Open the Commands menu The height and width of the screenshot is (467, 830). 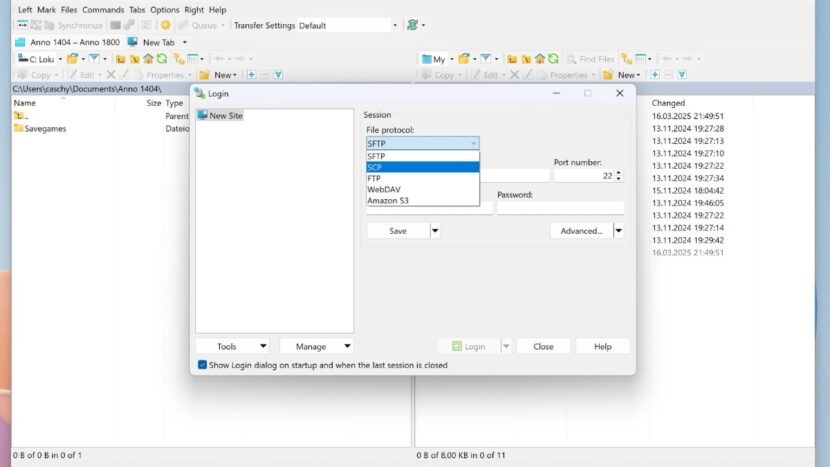[103, 10]
